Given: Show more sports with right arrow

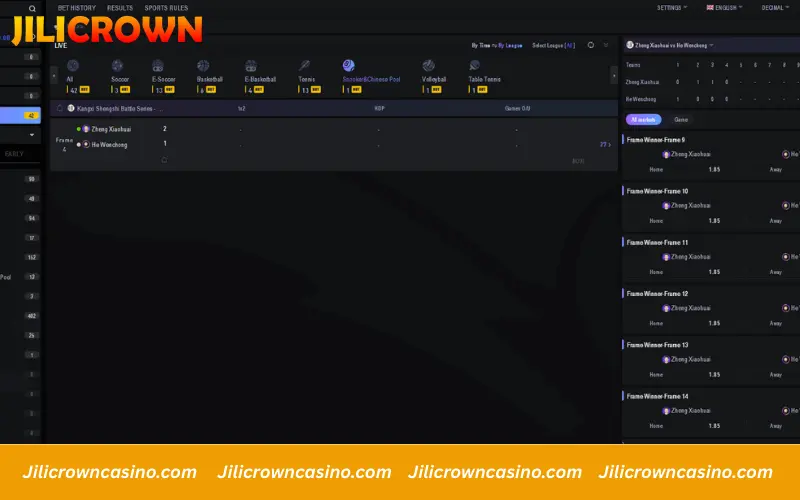Looking at the screenshot, I should 614,76.
